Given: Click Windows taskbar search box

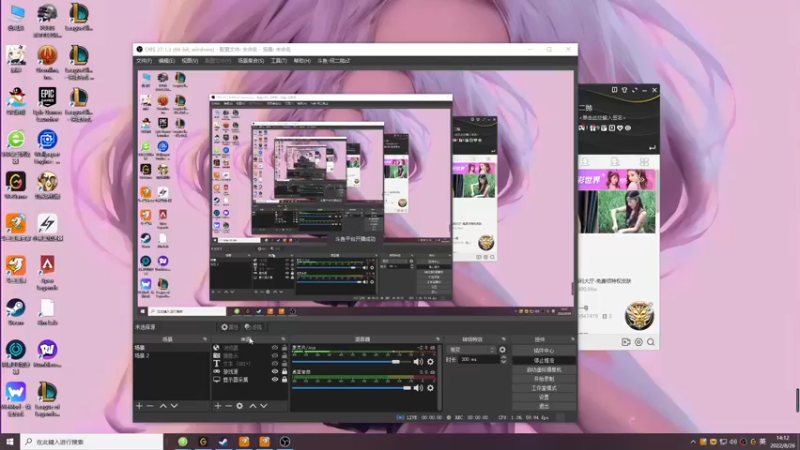Looking at the screenshot, I should tap(92, 442).
